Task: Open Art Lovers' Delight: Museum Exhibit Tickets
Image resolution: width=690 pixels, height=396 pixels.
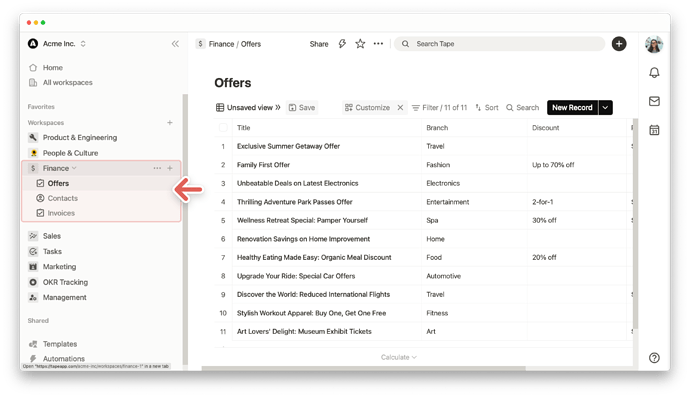Action: tap(304, 332)
